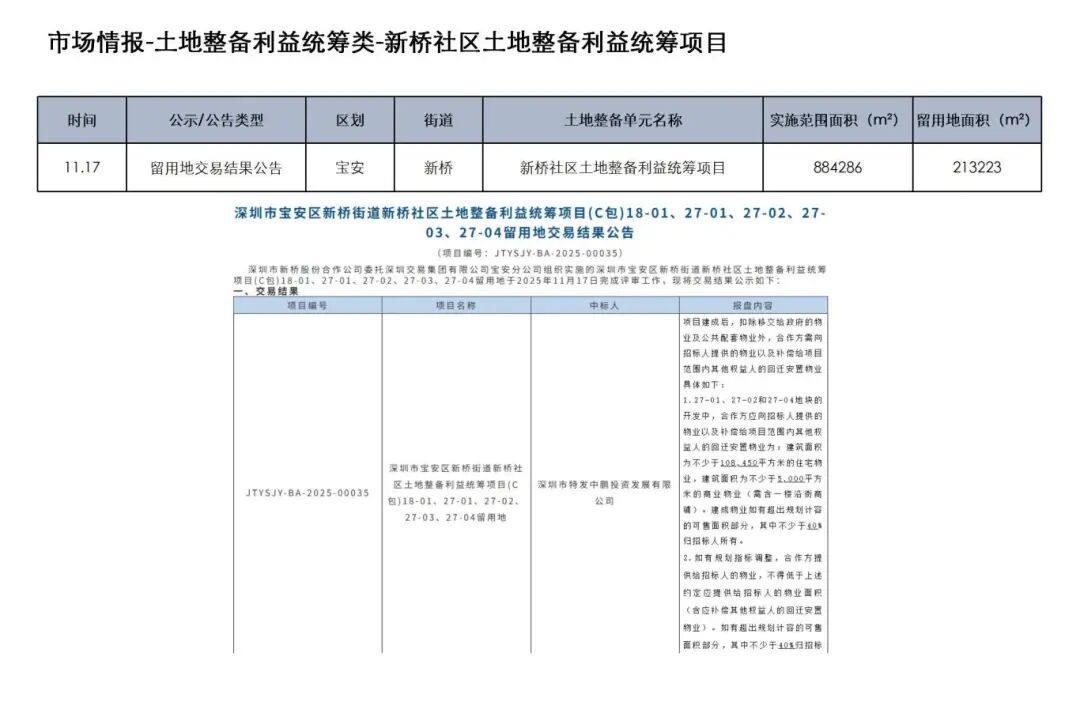1080x721 pixels.
Task: Click the 213223 reserved land area cell
Action: pyautogui.click(x=976, y=167)
